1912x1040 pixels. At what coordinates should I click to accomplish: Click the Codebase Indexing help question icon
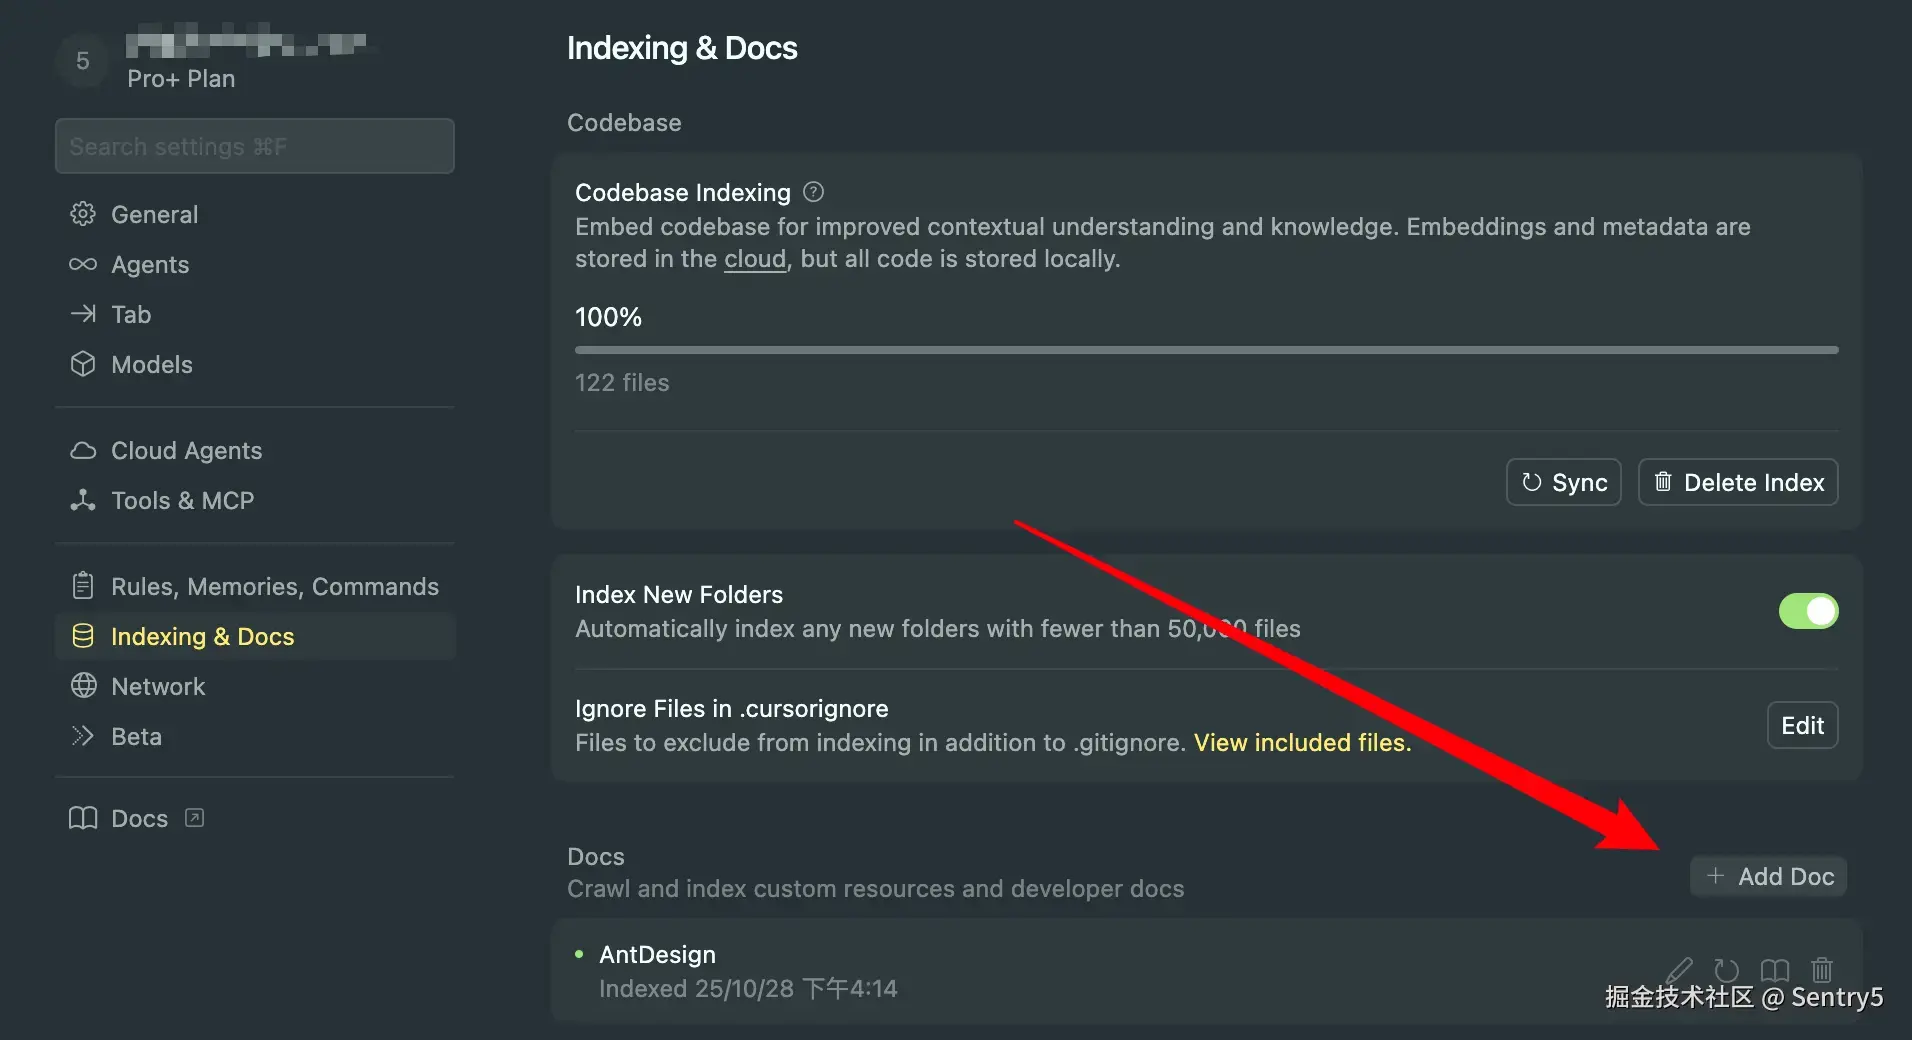pos(814,192)
